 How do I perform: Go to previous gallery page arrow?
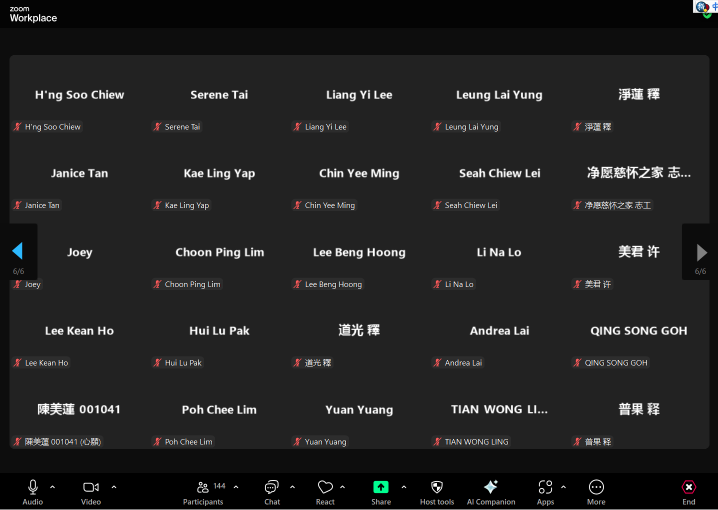tap(17, 251)
